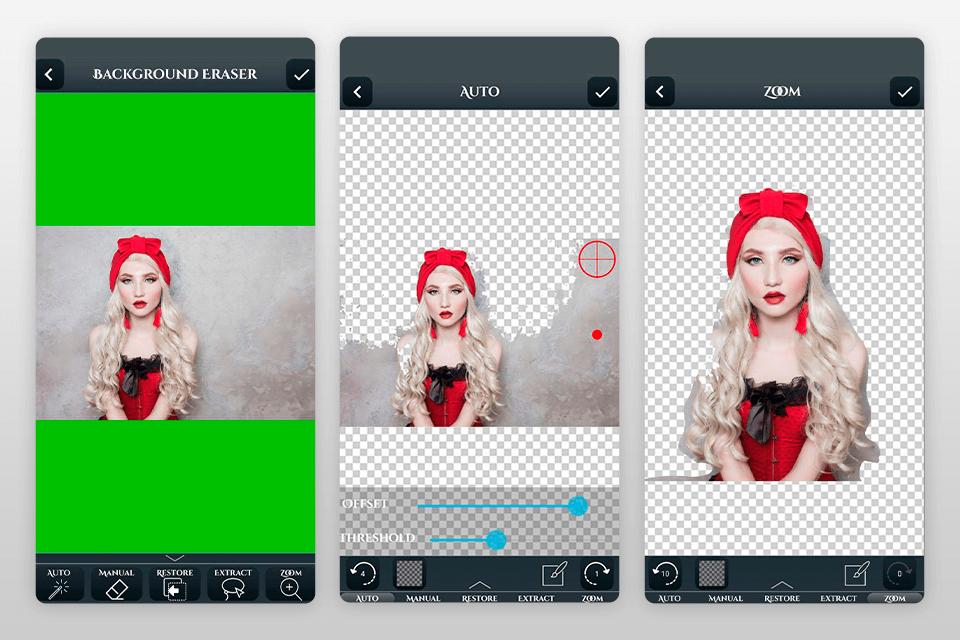Select the Extract lasso tool
Viewport: 960px width, 640px height.
233,584
